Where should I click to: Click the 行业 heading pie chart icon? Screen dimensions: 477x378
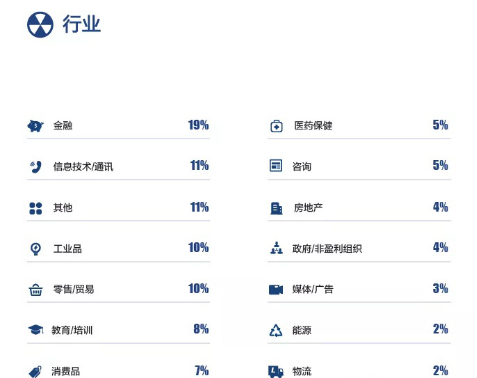click(x=40, y=25)
